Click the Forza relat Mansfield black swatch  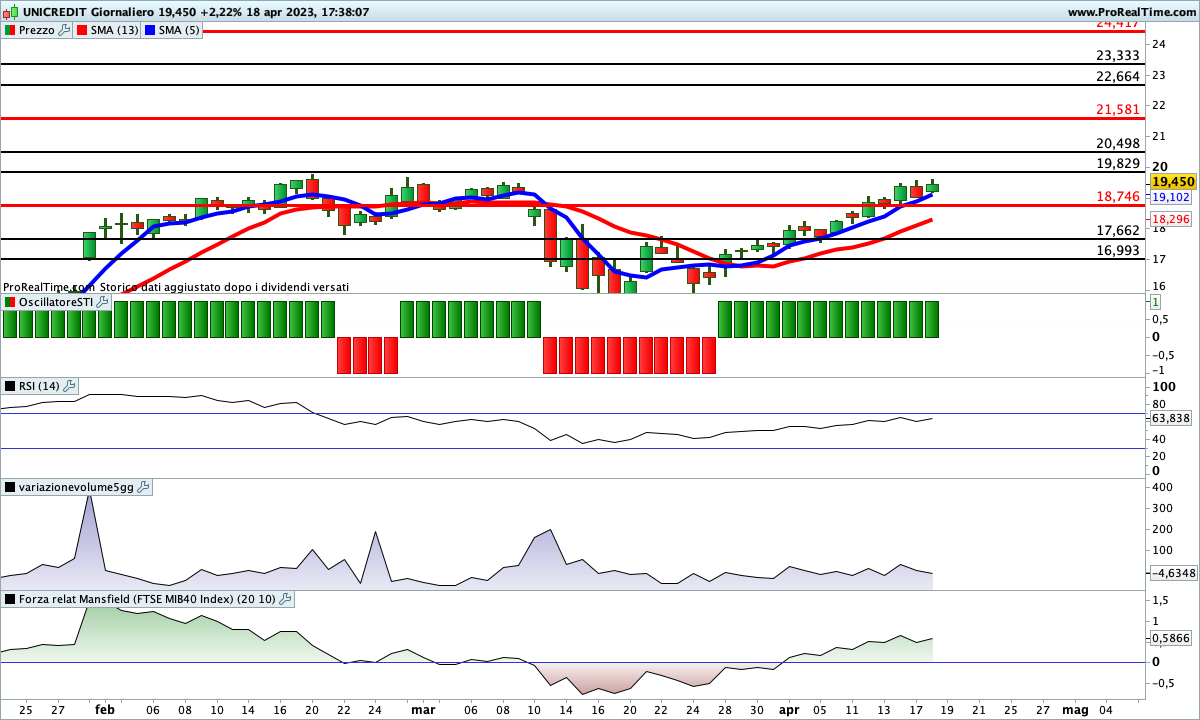point(10,599)
